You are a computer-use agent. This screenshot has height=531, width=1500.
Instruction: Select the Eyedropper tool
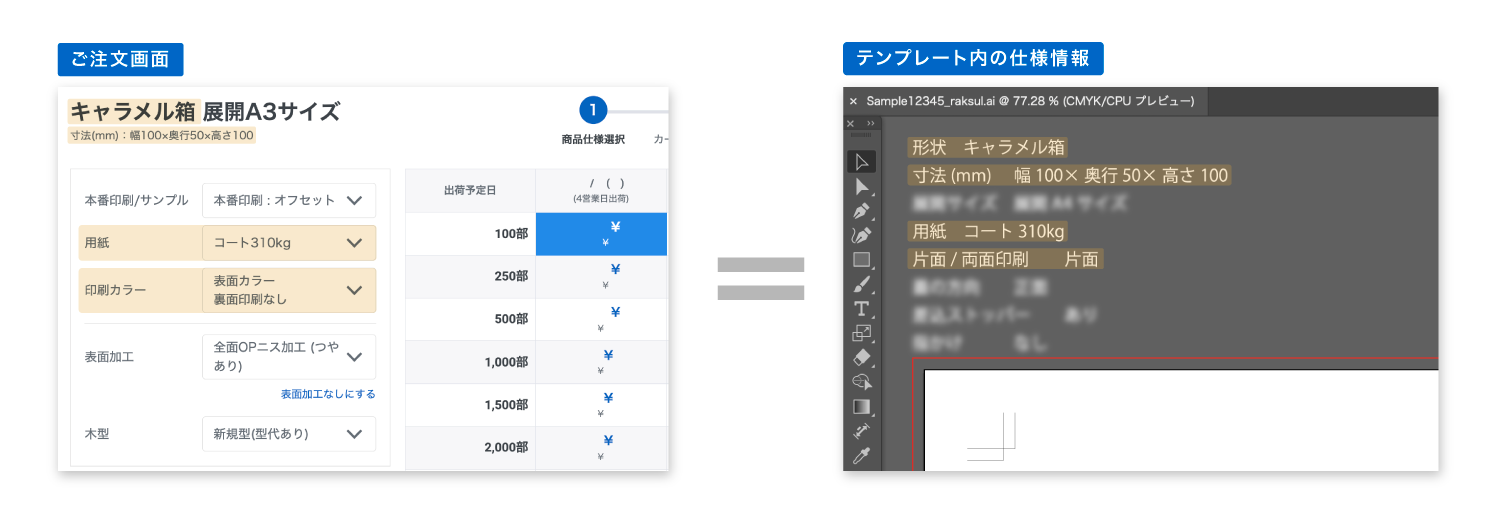(861, 456)
